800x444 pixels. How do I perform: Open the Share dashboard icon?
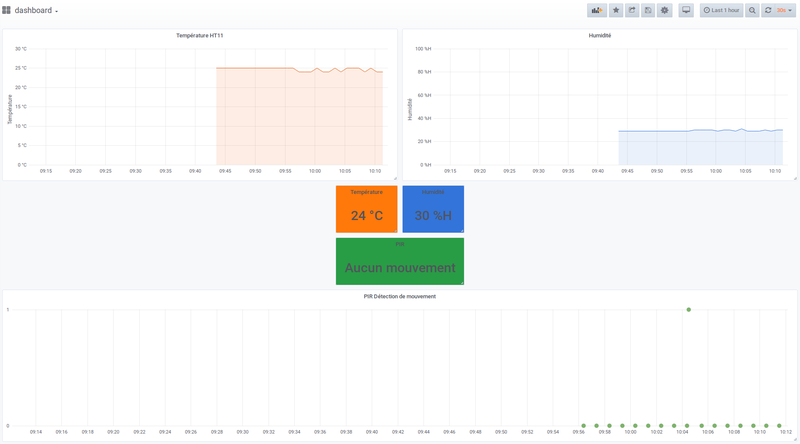pos(632,10)
